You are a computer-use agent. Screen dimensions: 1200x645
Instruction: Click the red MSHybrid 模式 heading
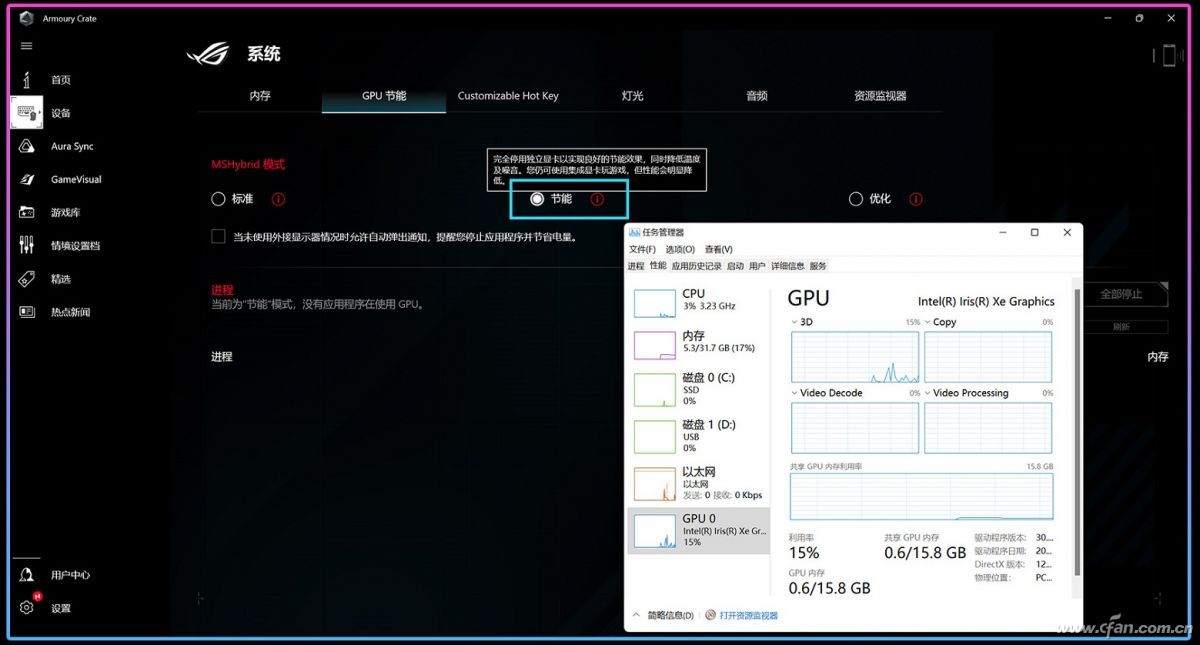[248, 164]
